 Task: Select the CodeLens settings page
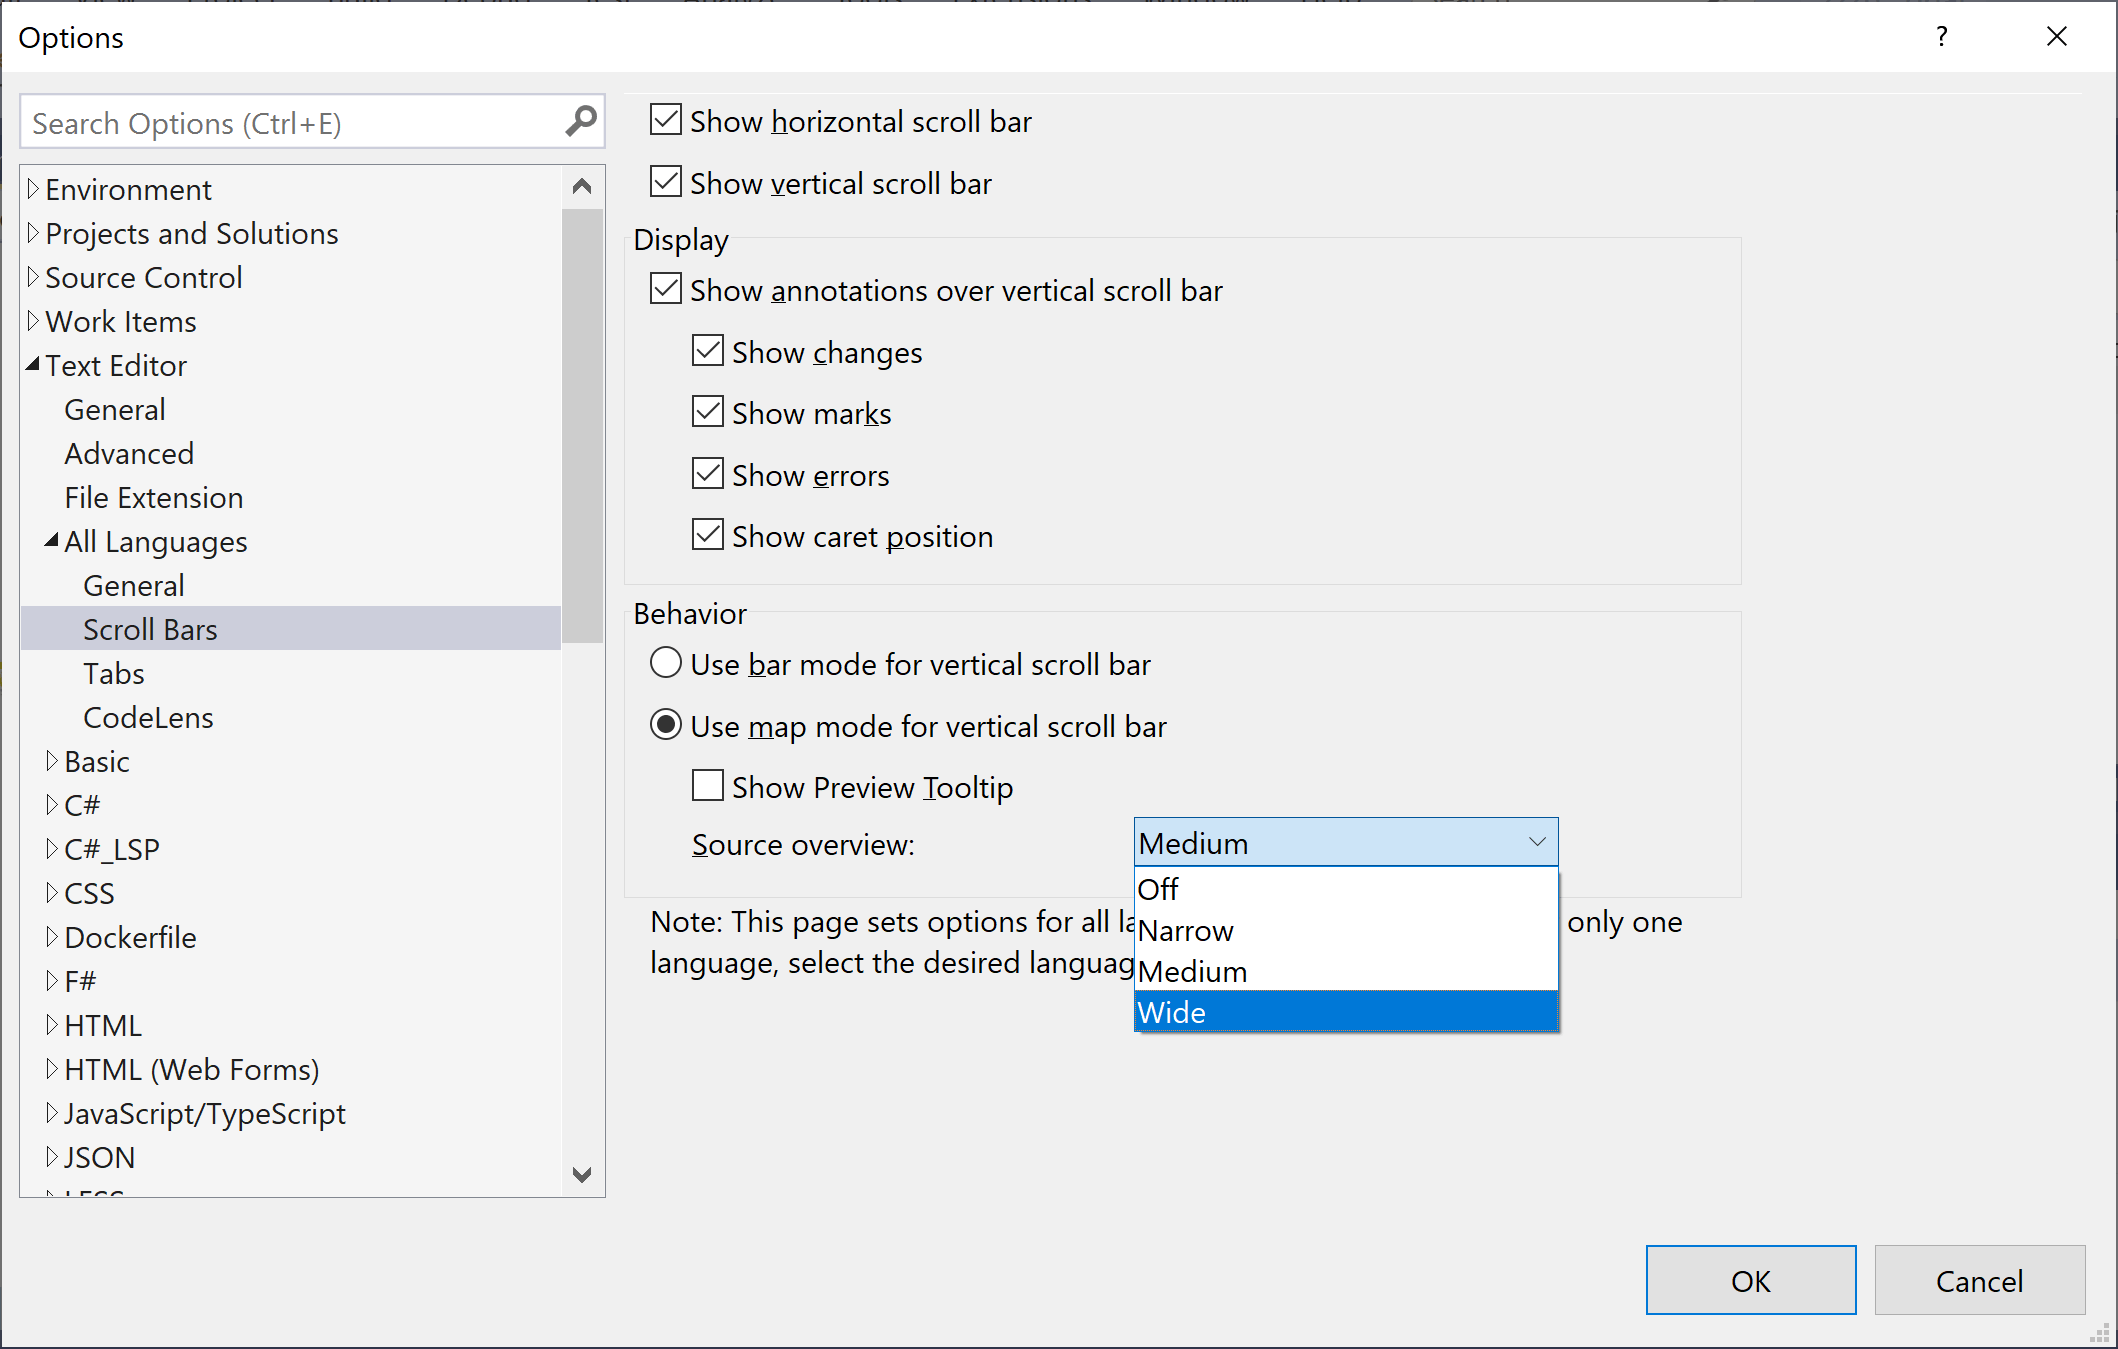[x=148, y=716]
